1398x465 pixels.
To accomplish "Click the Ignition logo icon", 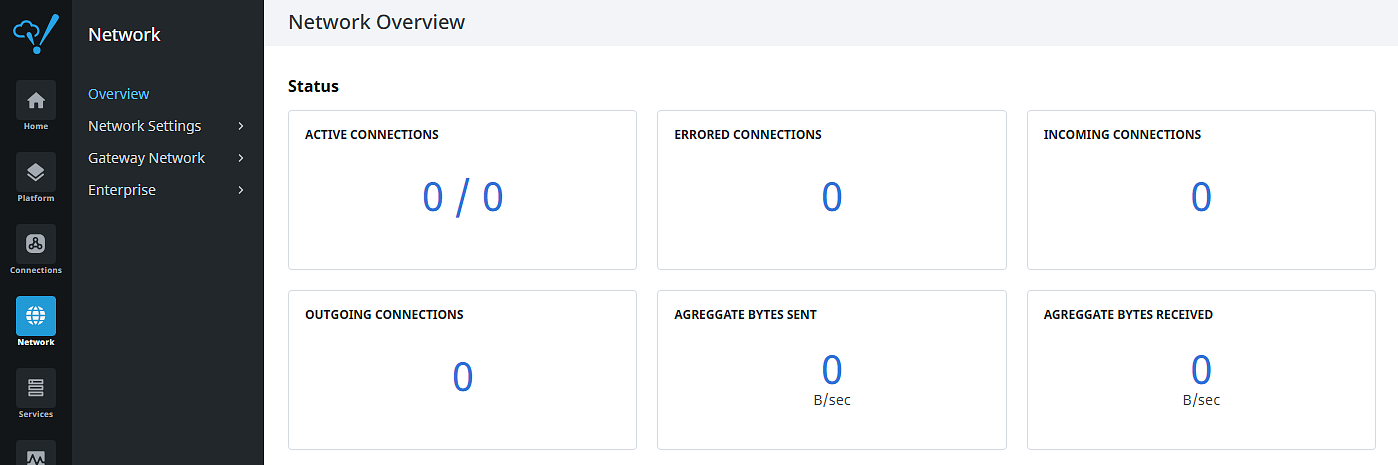I will click(36, 32).
